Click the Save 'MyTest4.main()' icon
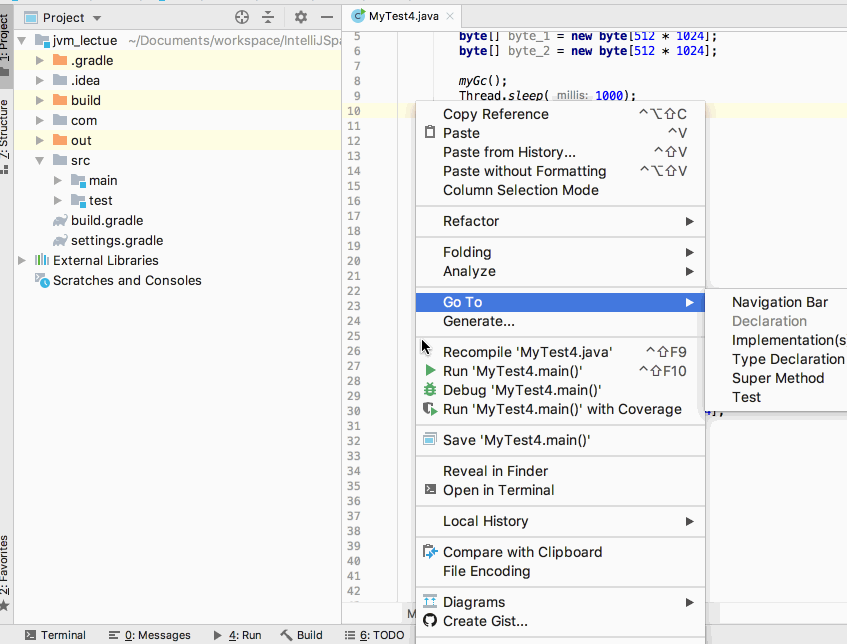This screenshot has height=644, width=847. [430, 439]
